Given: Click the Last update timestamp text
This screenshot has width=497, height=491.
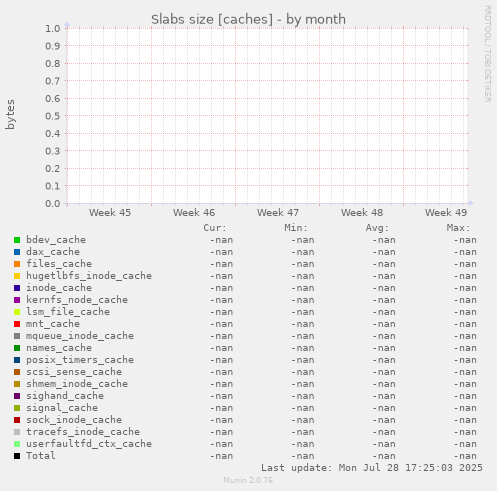Looking at the screenshot, I should 372,468.
